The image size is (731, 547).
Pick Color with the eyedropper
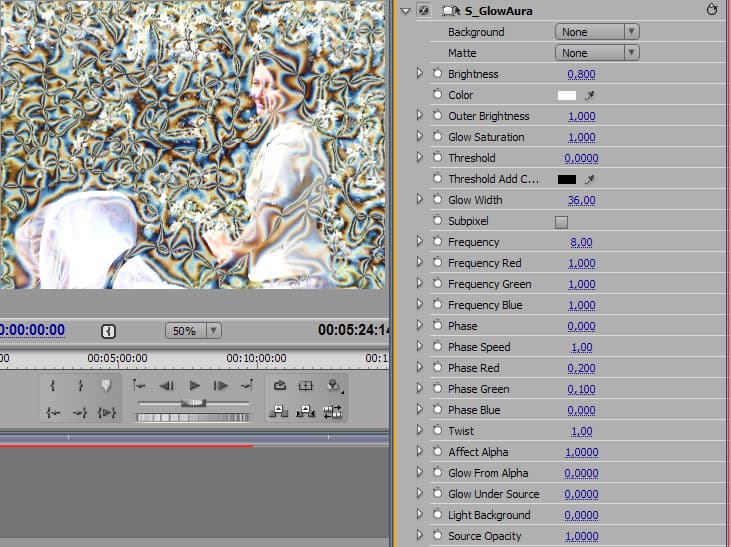coord(590,96)
